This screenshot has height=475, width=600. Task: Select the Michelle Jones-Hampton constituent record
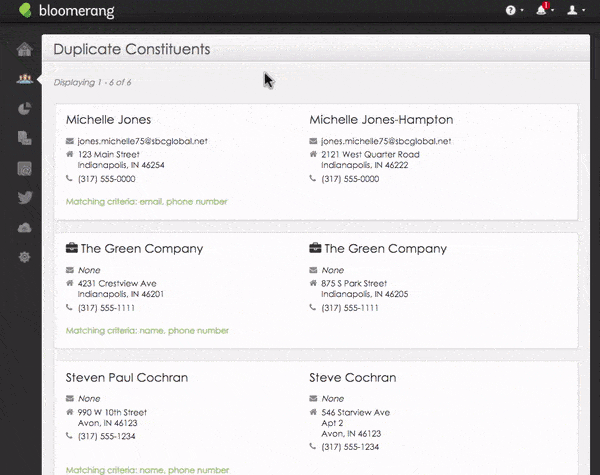pos(380,120)
